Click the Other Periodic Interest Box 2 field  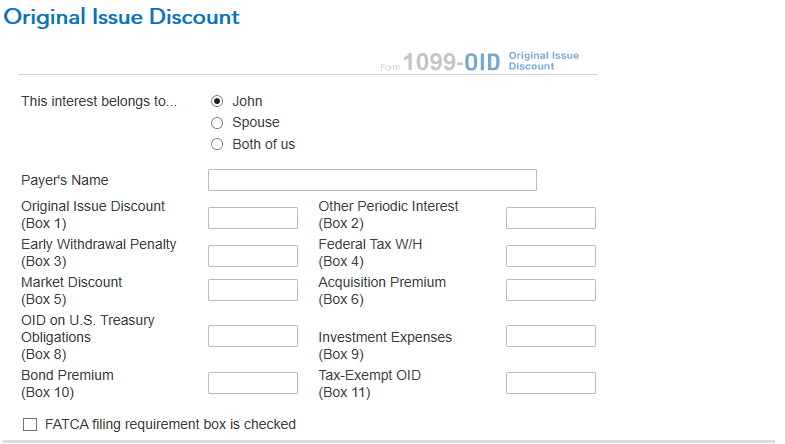click(x=550, y=218)
